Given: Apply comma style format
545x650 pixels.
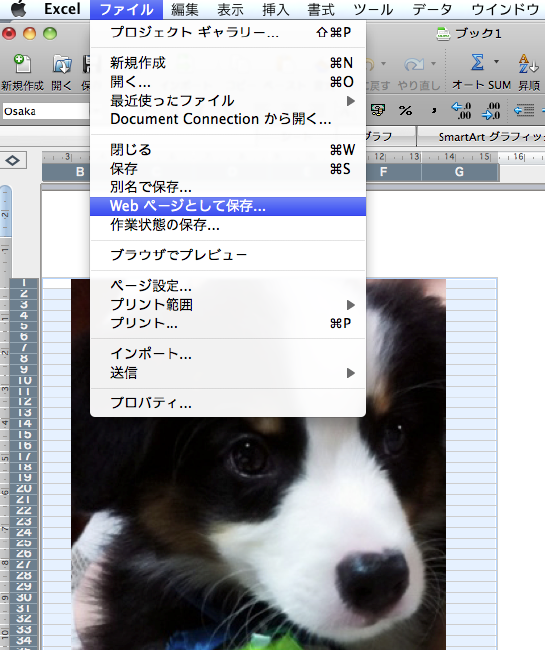Looking at the screenshot, I should tap(434, 110).
